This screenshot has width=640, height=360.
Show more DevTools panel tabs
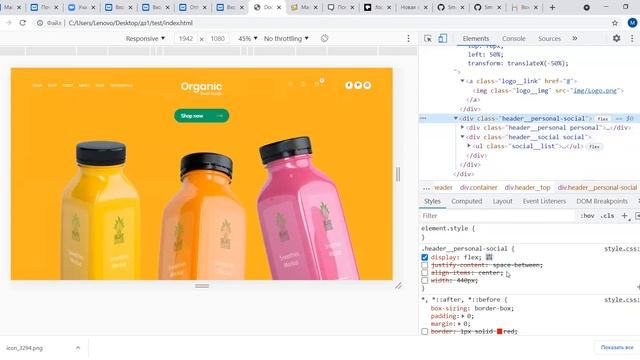tap(575, 38)
